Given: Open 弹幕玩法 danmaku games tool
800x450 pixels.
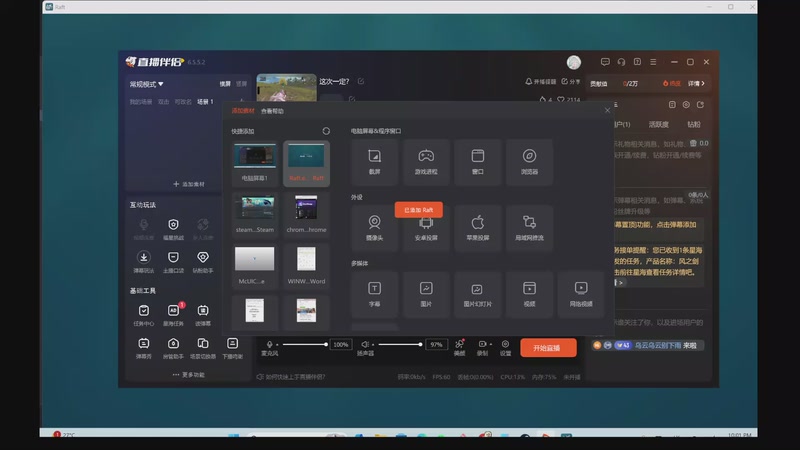Looking at the screenshot, I should (x=144, y=262).
